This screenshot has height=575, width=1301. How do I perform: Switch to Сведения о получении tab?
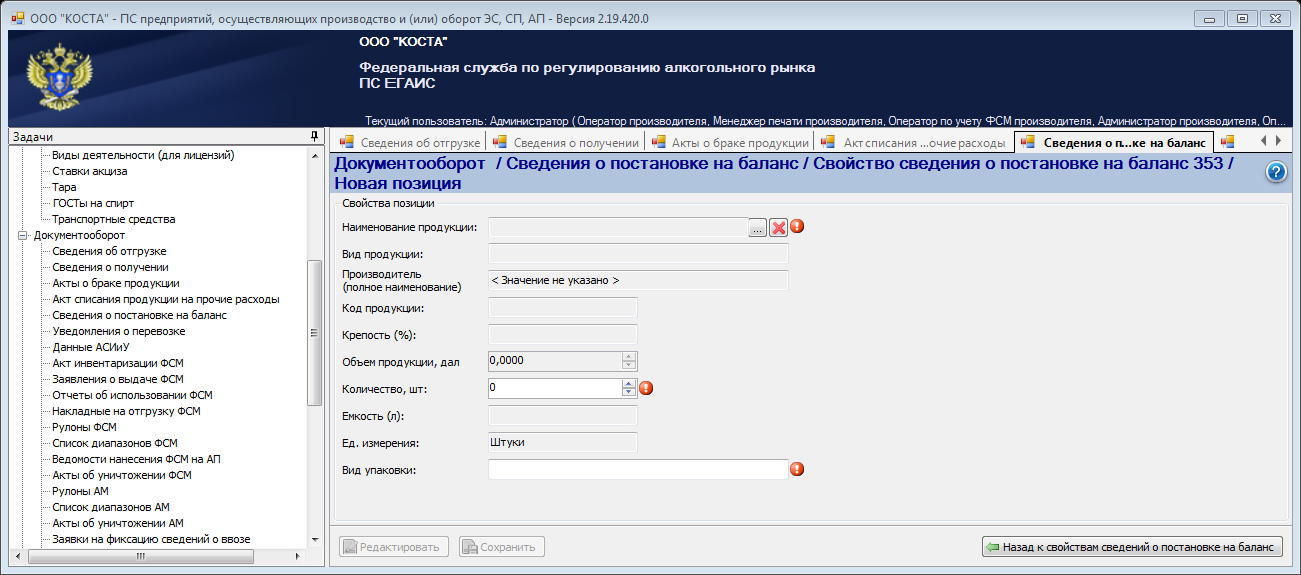(565, 143)
